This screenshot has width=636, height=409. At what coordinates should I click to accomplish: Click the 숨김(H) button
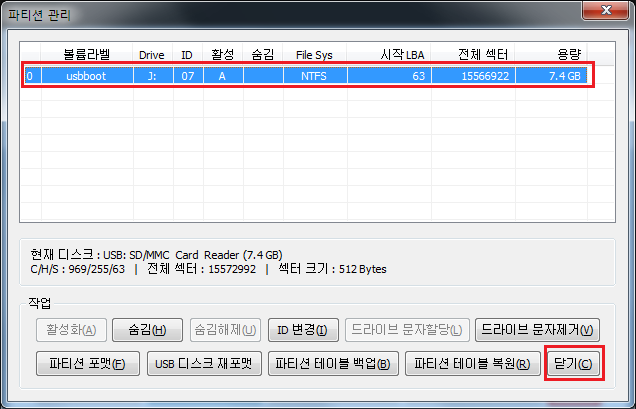[x=147, y=329]
